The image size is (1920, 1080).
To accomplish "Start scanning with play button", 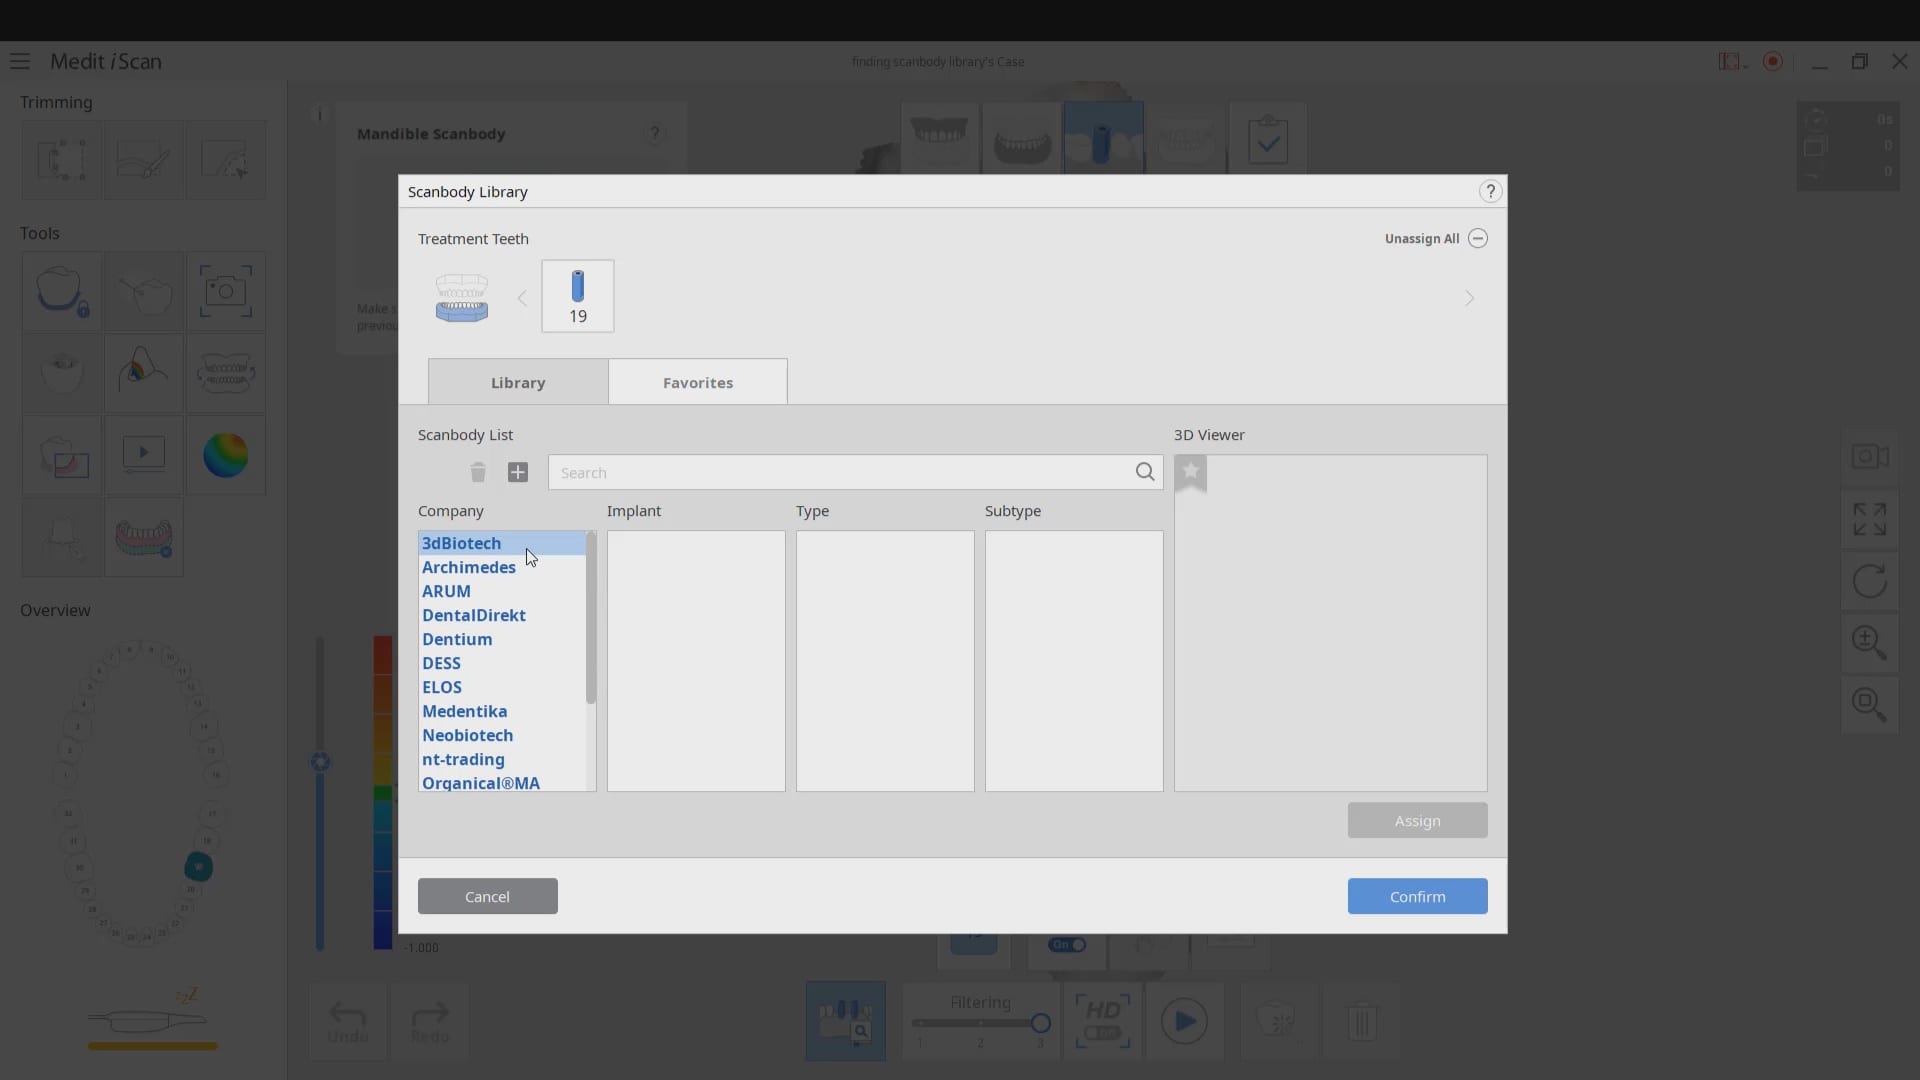I will point(1184,1021).
